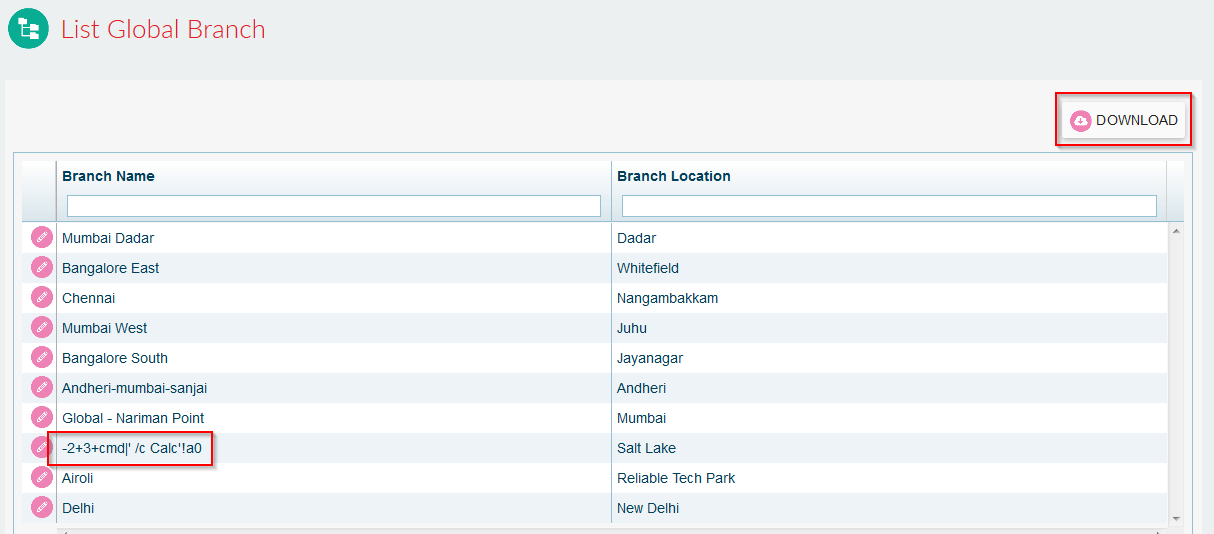
Task: Edit the Bangalore South branch
Action: tap(41, 358)
